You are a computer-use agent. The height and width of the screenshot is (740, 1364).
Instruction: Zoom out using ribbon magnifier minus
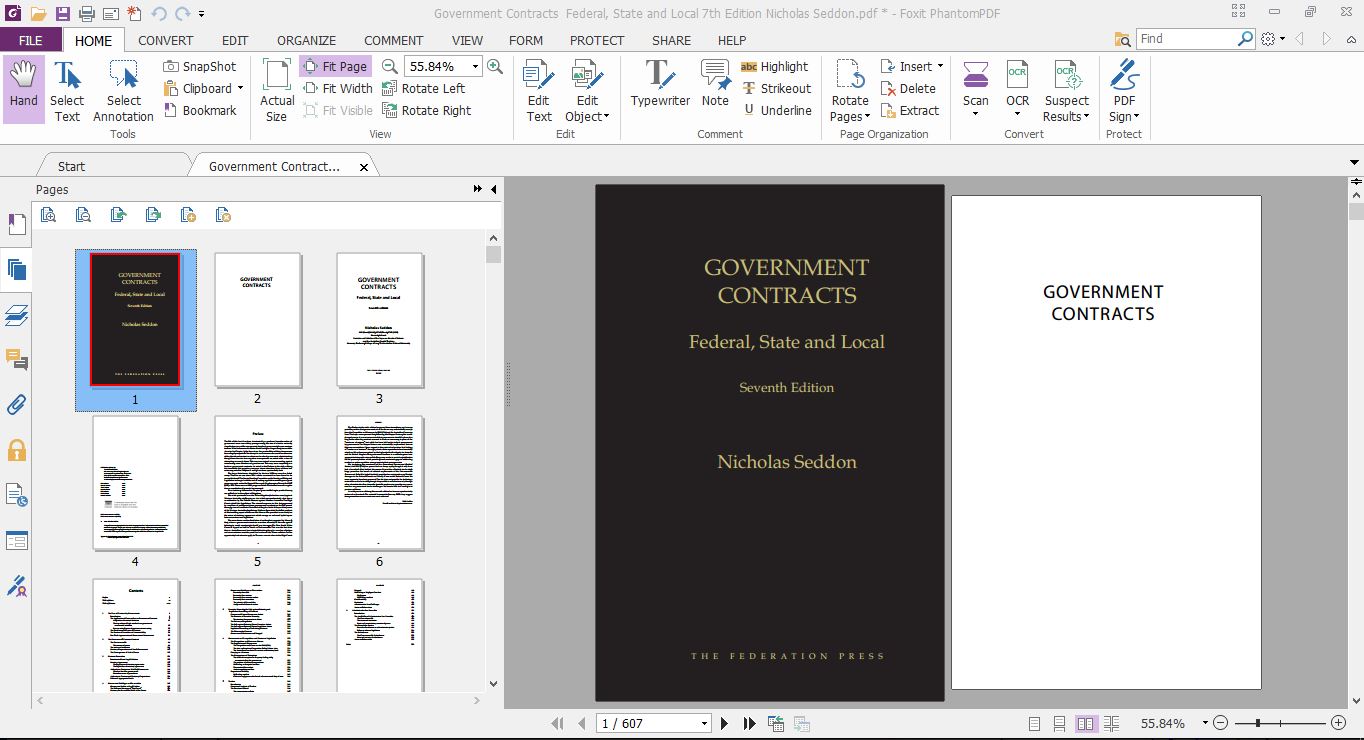pyautogui.click(x=390, y=66)
